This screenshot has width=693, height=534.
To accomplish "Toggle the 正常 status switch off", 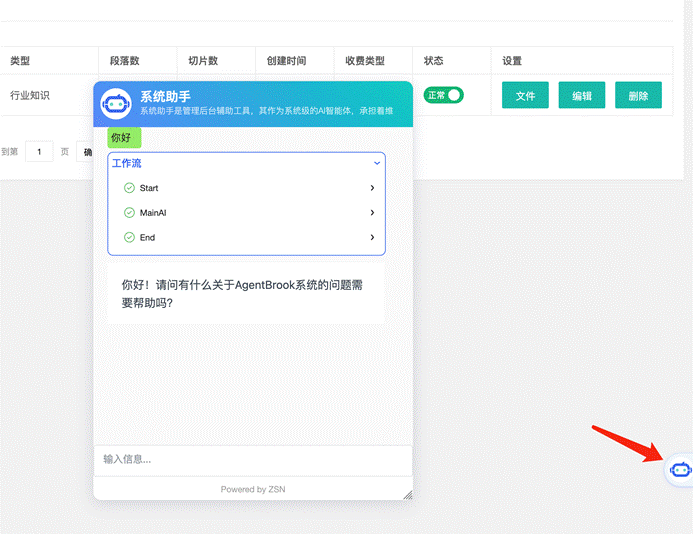I will click(443, 95).
